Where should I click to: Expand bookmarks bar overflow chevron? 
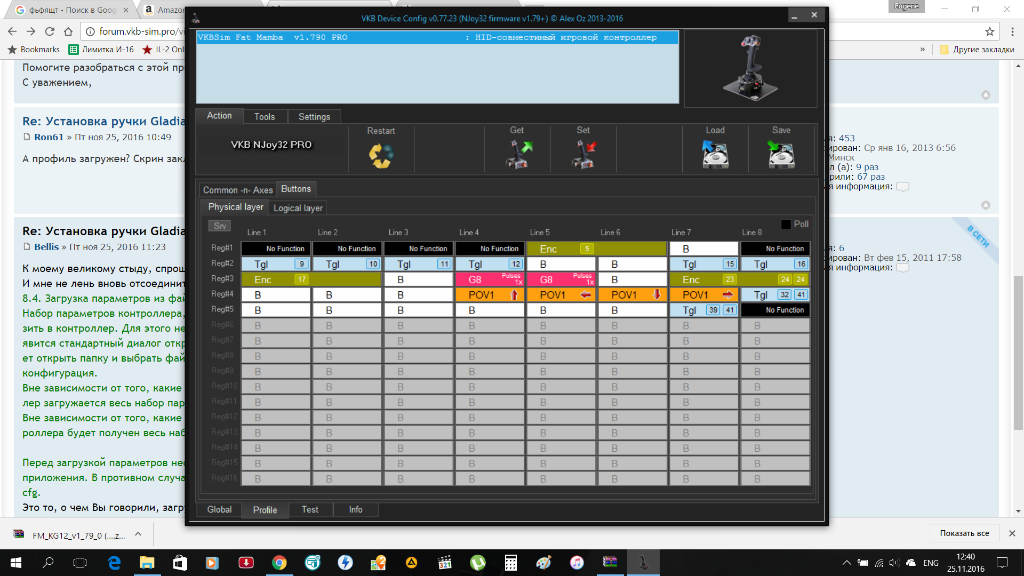(922, 50)
